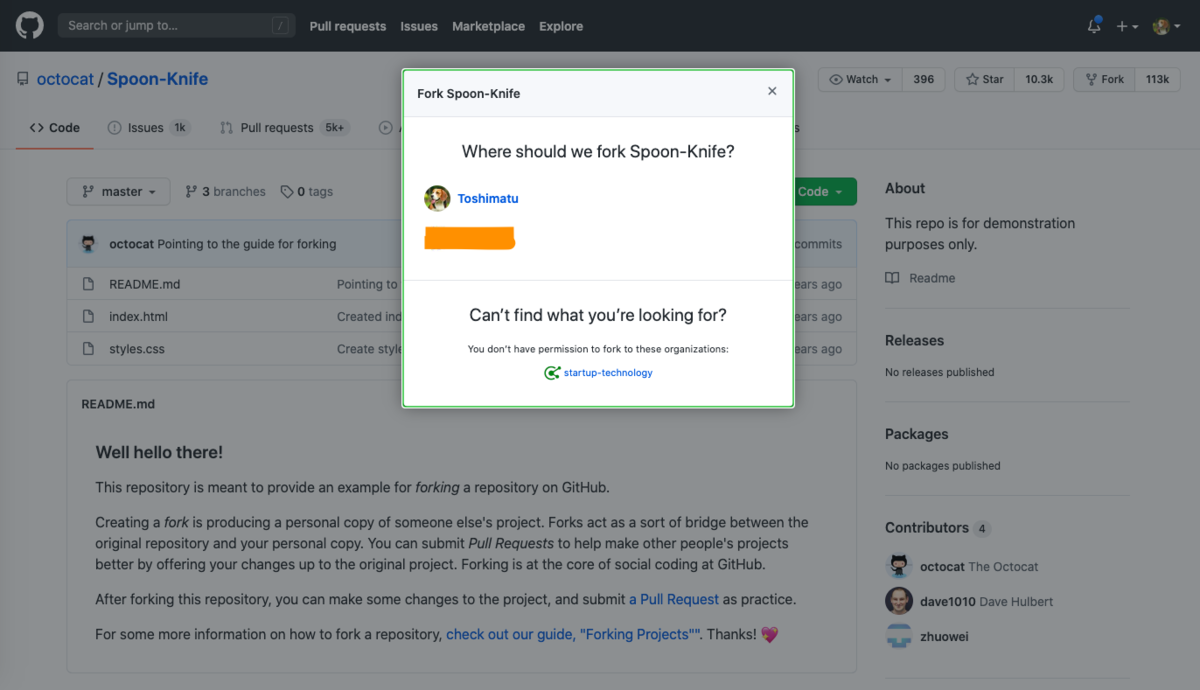
Task: Click octocat avatar in commit row
Action: pyautogui.click(x=90, y=244)
